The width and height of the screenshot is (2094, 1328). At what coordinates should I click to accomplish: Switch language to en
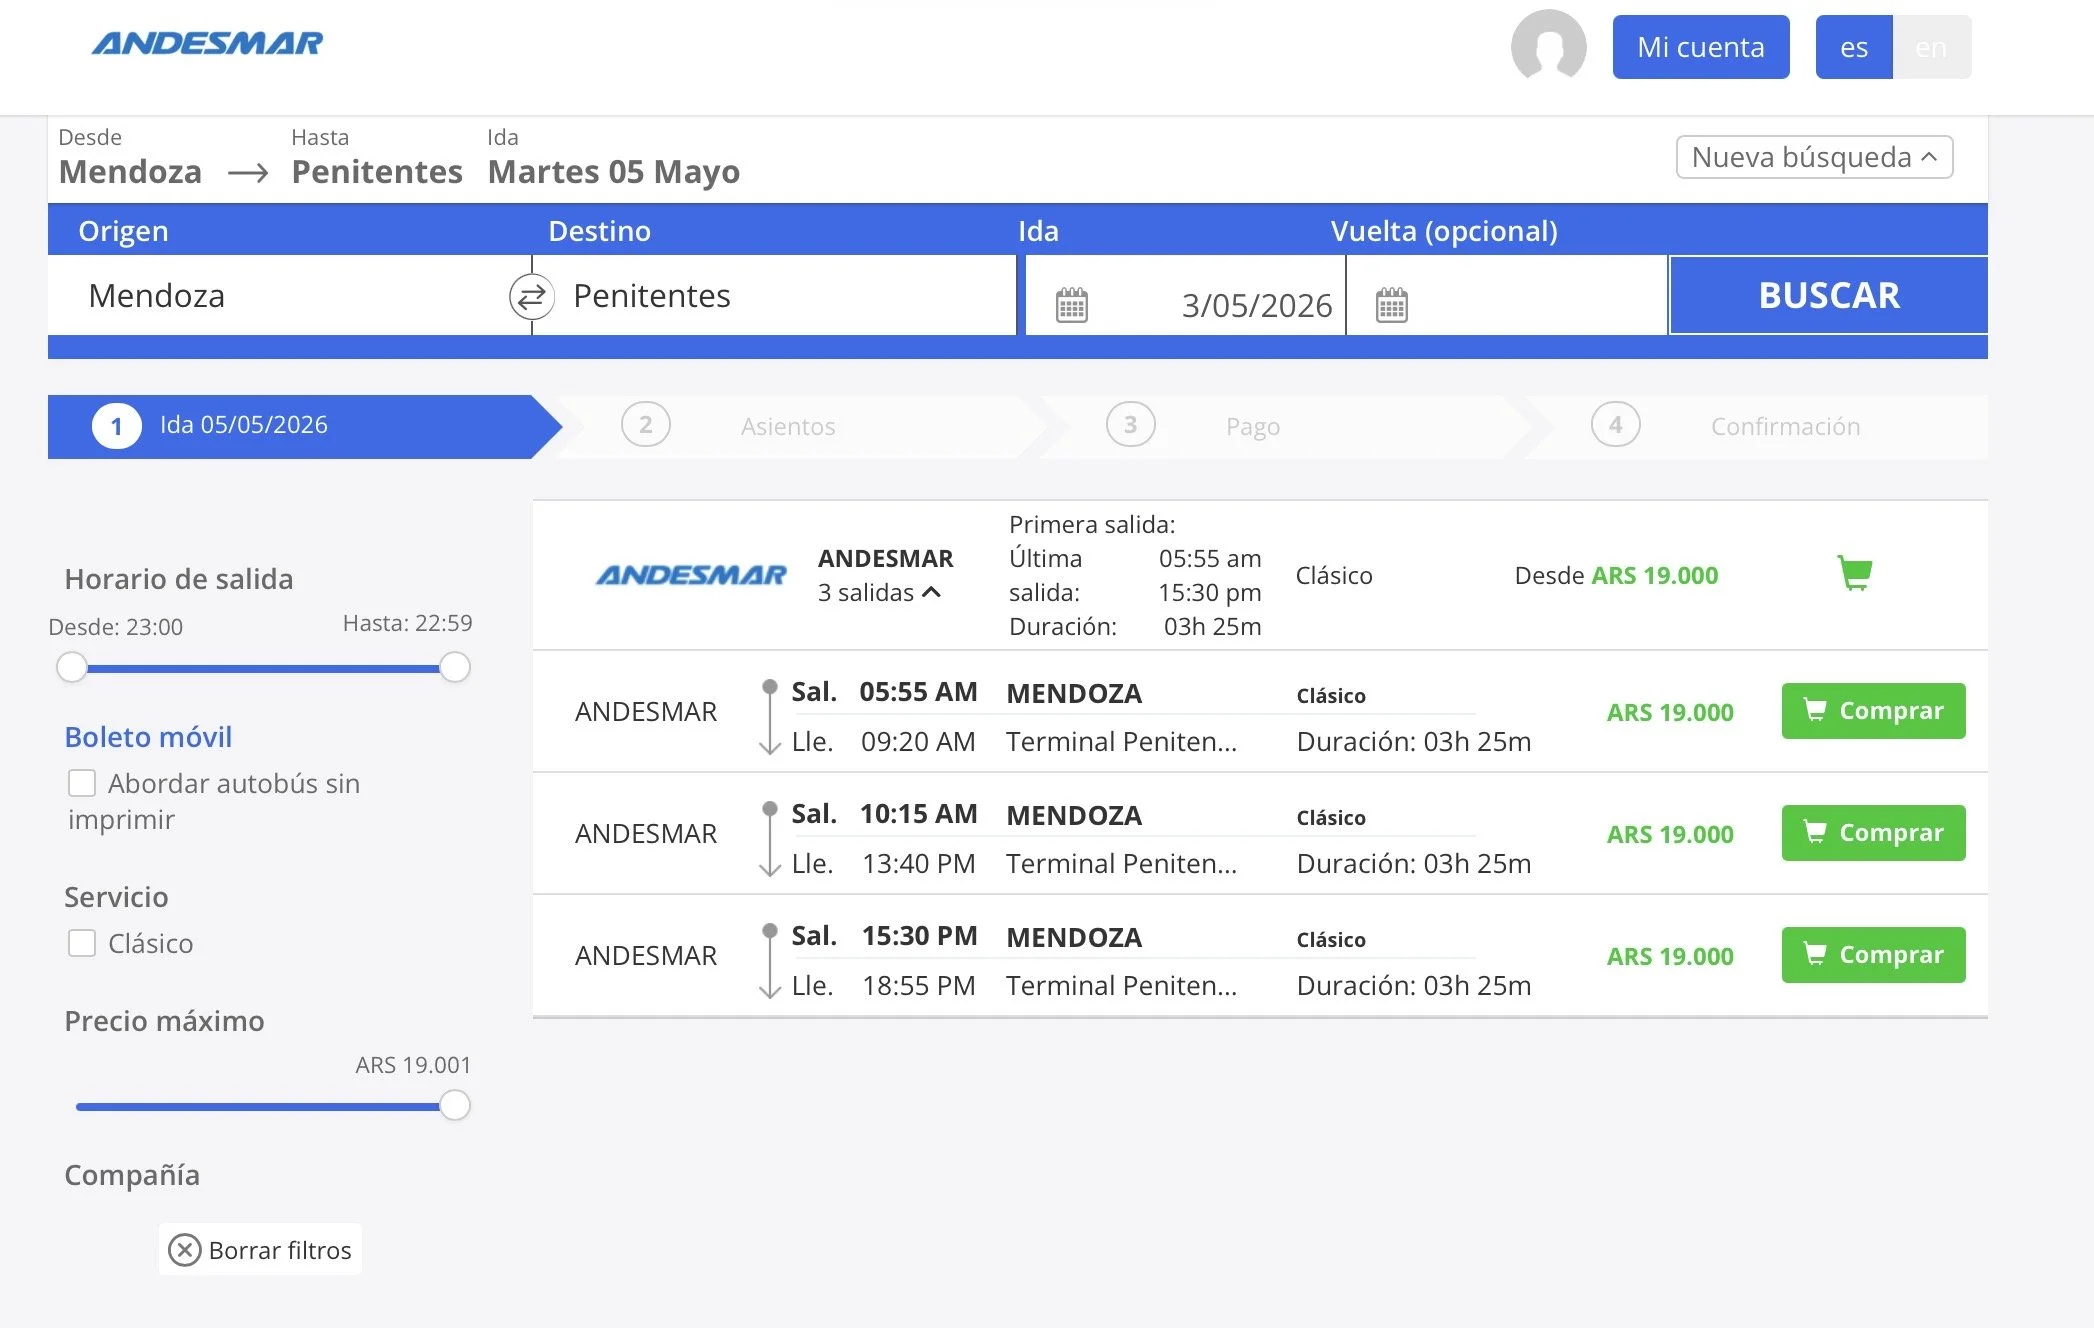click(1931, 47)
